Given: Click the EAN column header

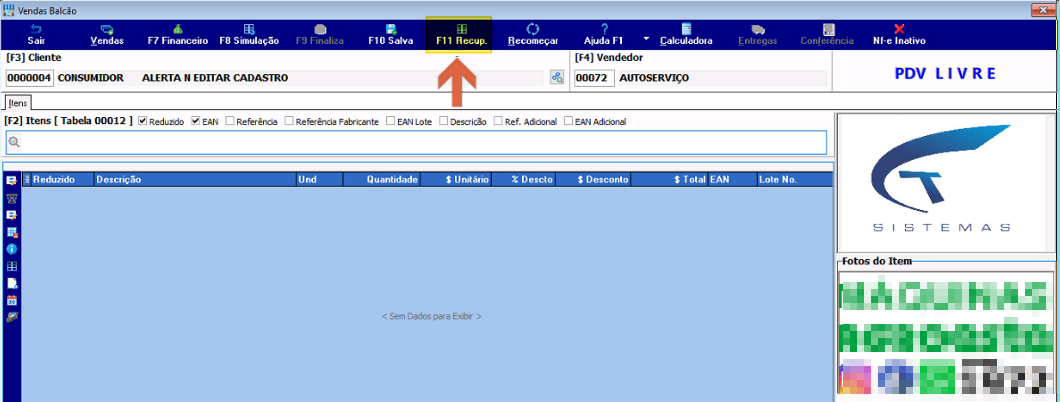Looking at the screenshot, I should pos(731,180).
